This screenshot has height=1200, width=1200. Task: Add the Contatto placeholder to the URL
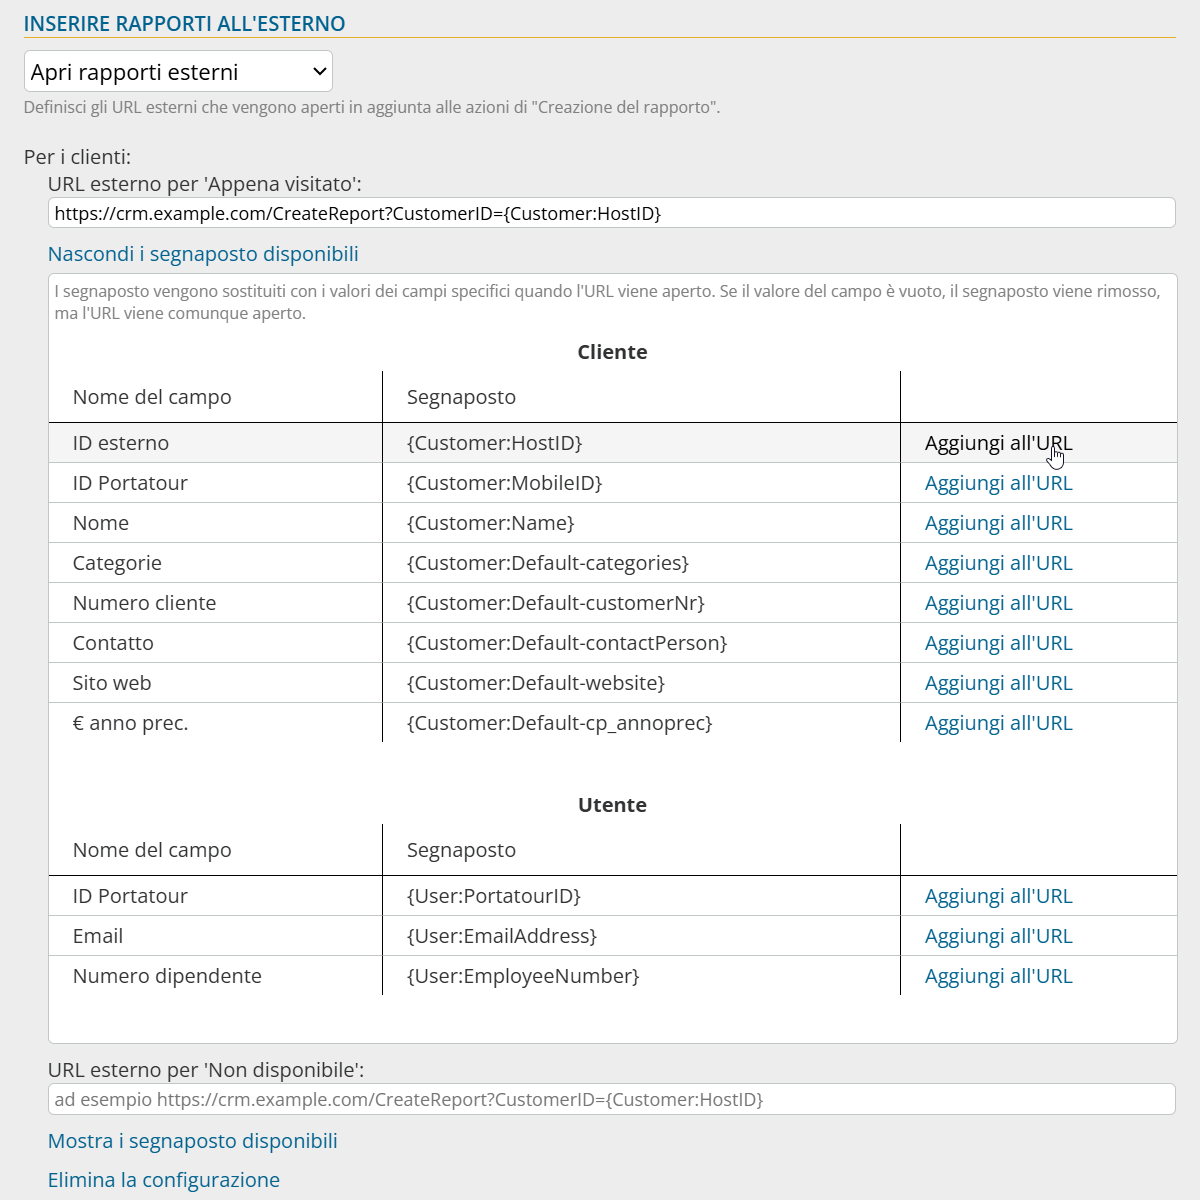click(998, 643)
